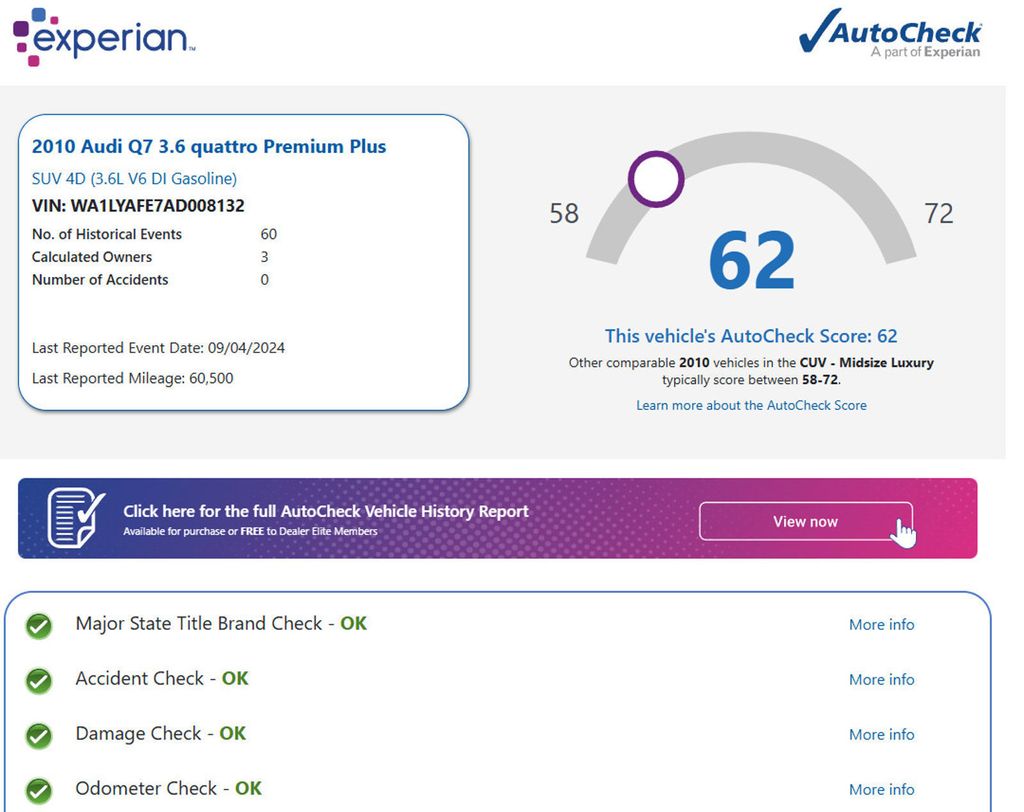Click the green checkmark beside Damage Check

pos(39,736)
